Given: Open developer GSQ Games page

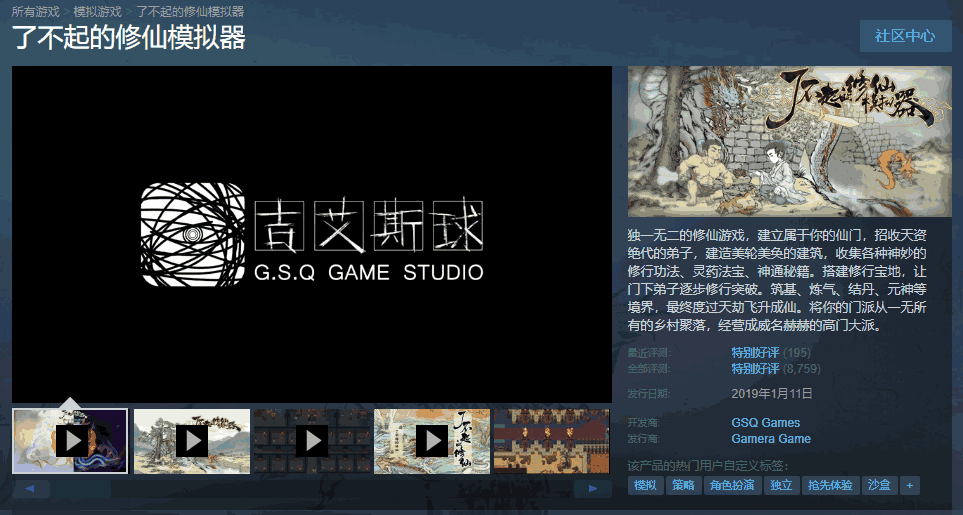Looking at the screenshot, I should point(765,423).
